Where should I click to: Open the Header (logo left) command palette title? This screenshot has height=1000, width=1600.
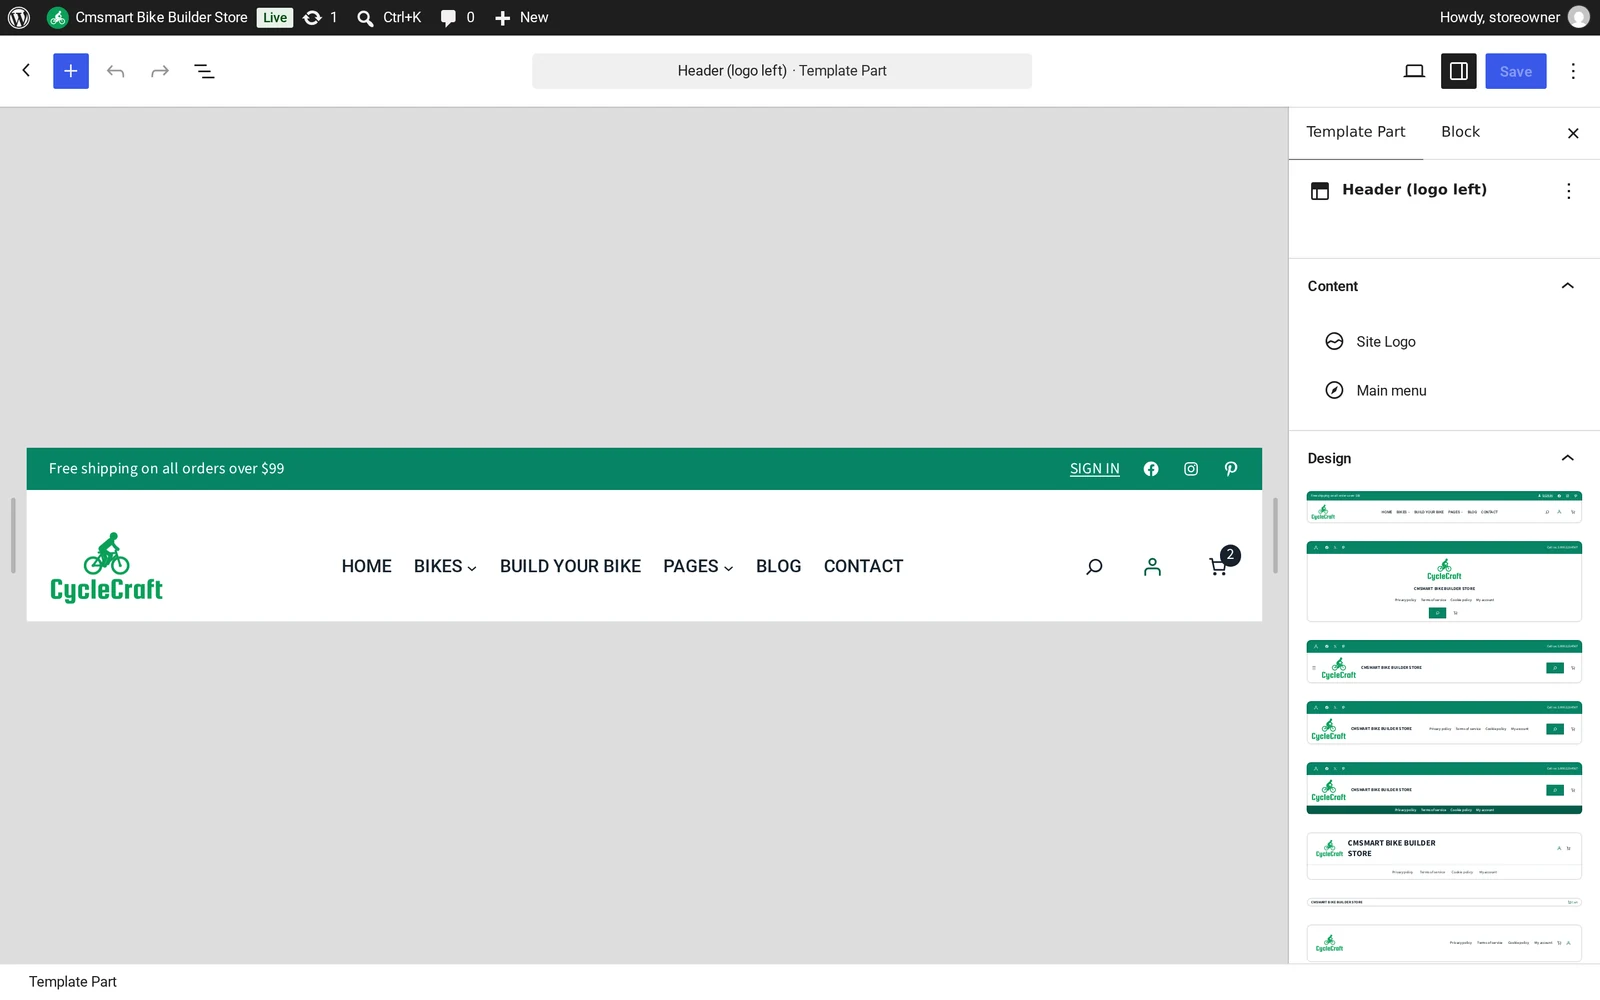point(782,71)
